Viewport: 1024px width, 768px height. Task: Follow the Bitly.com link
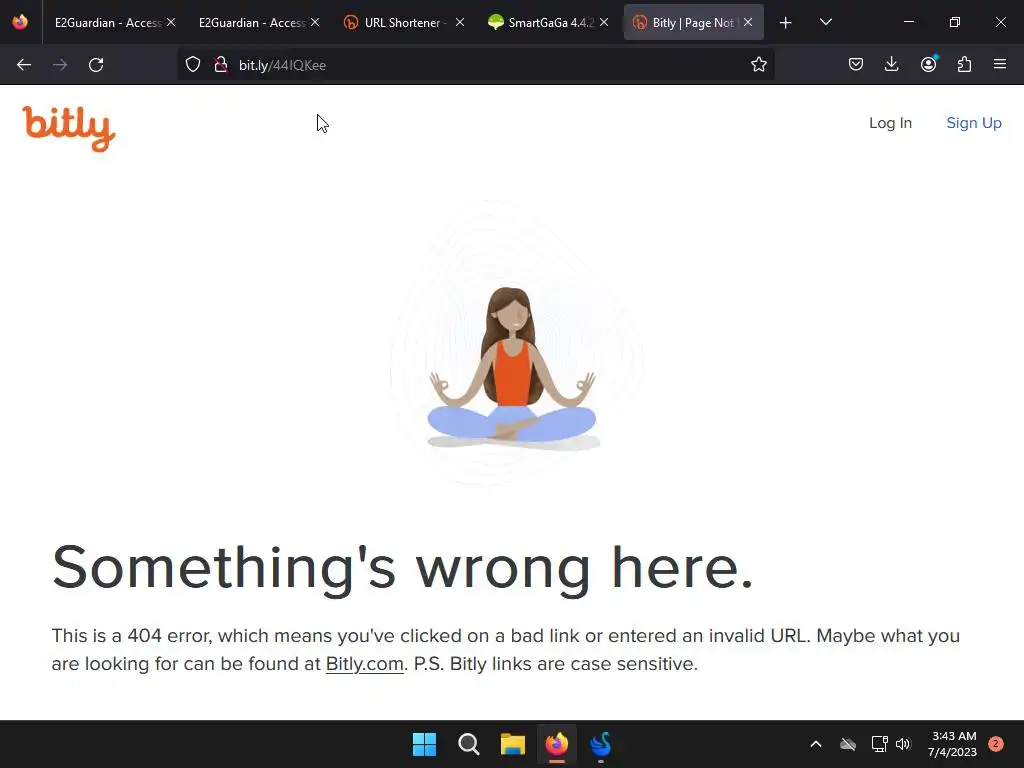point(364,664)
